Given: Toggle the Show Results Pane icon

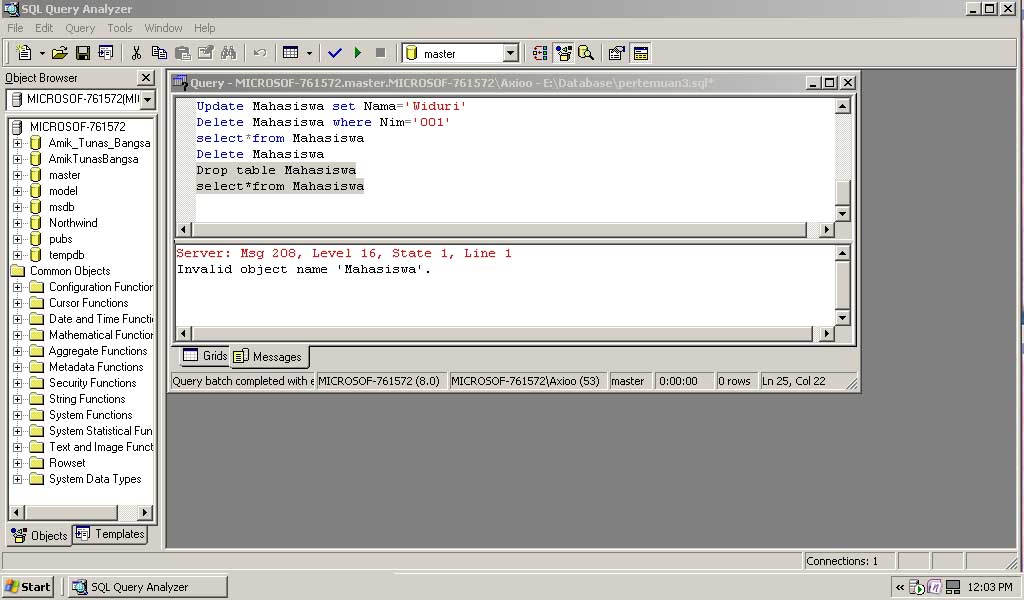Looking at the screenshot, I should pos(639,52).
